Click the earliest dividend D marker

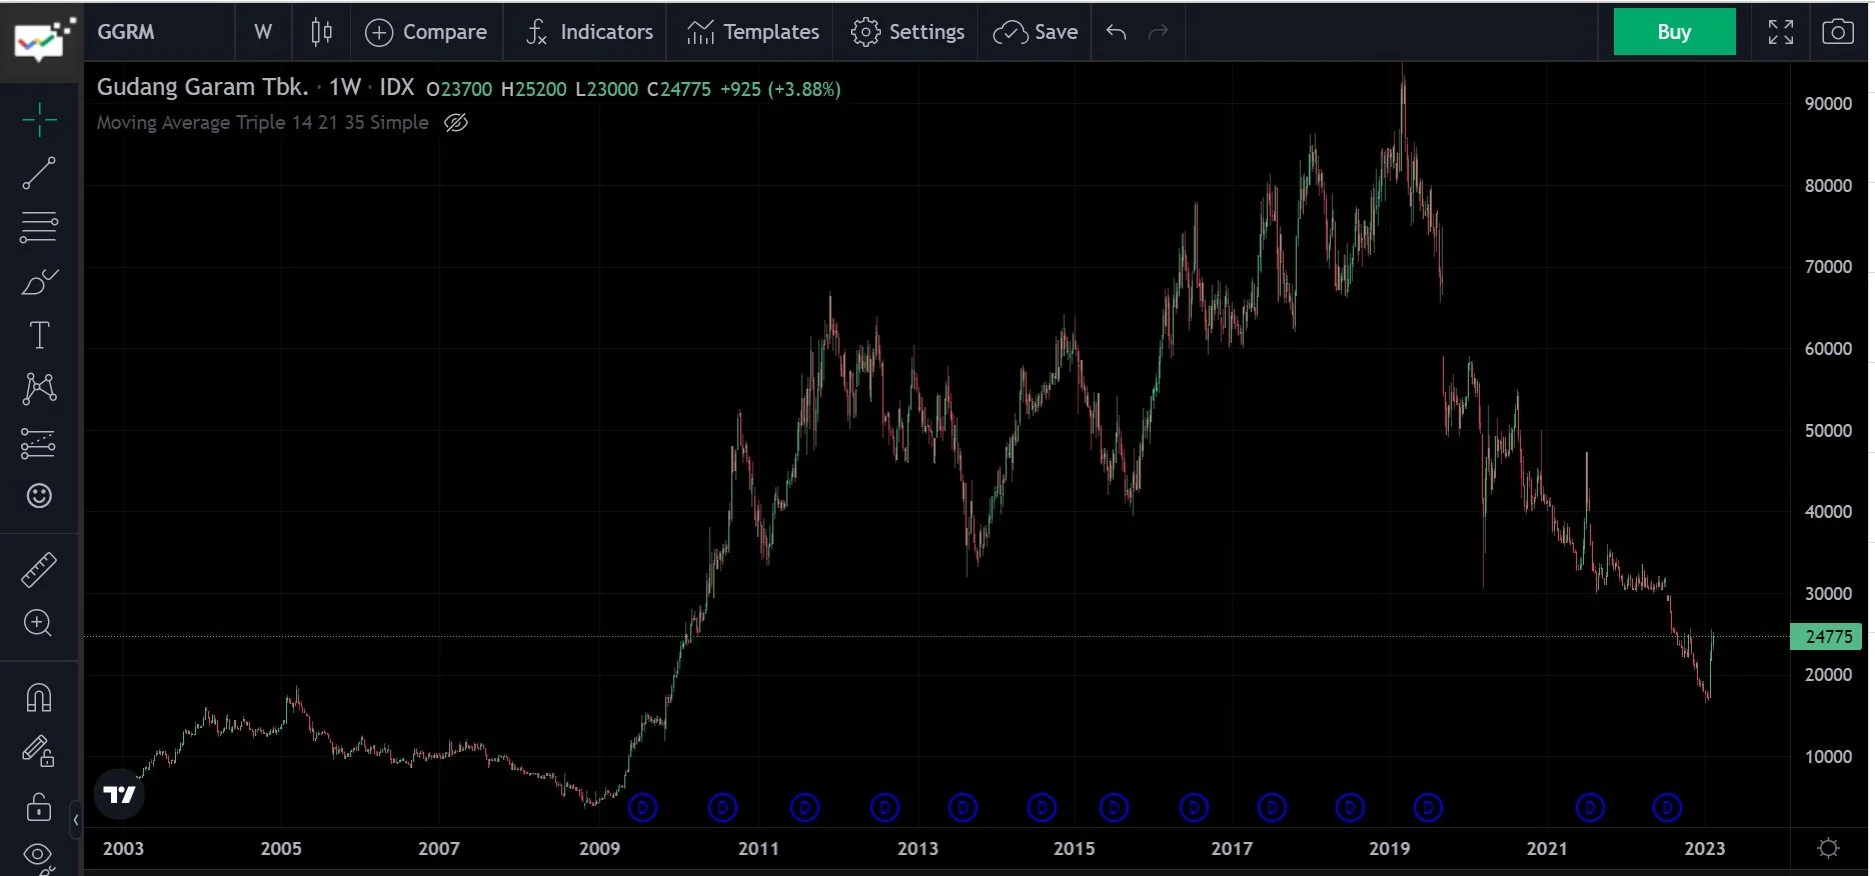click(x=643, y=807)
